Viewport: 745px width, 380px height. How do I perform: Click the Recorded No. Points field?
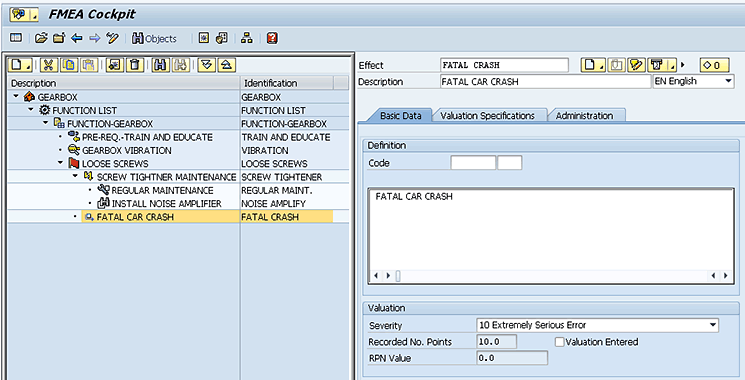(497, 342)
